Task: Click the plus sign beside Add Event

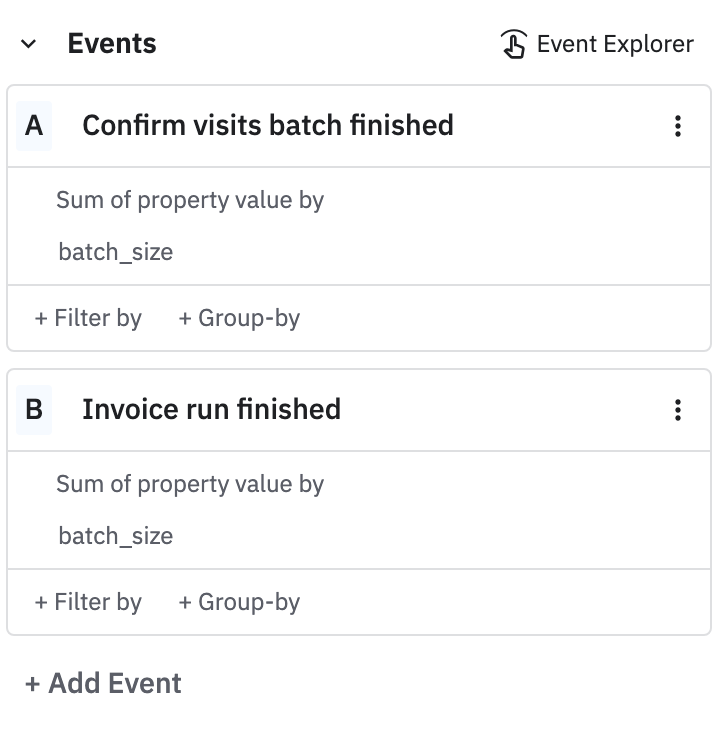Action: 33,684
